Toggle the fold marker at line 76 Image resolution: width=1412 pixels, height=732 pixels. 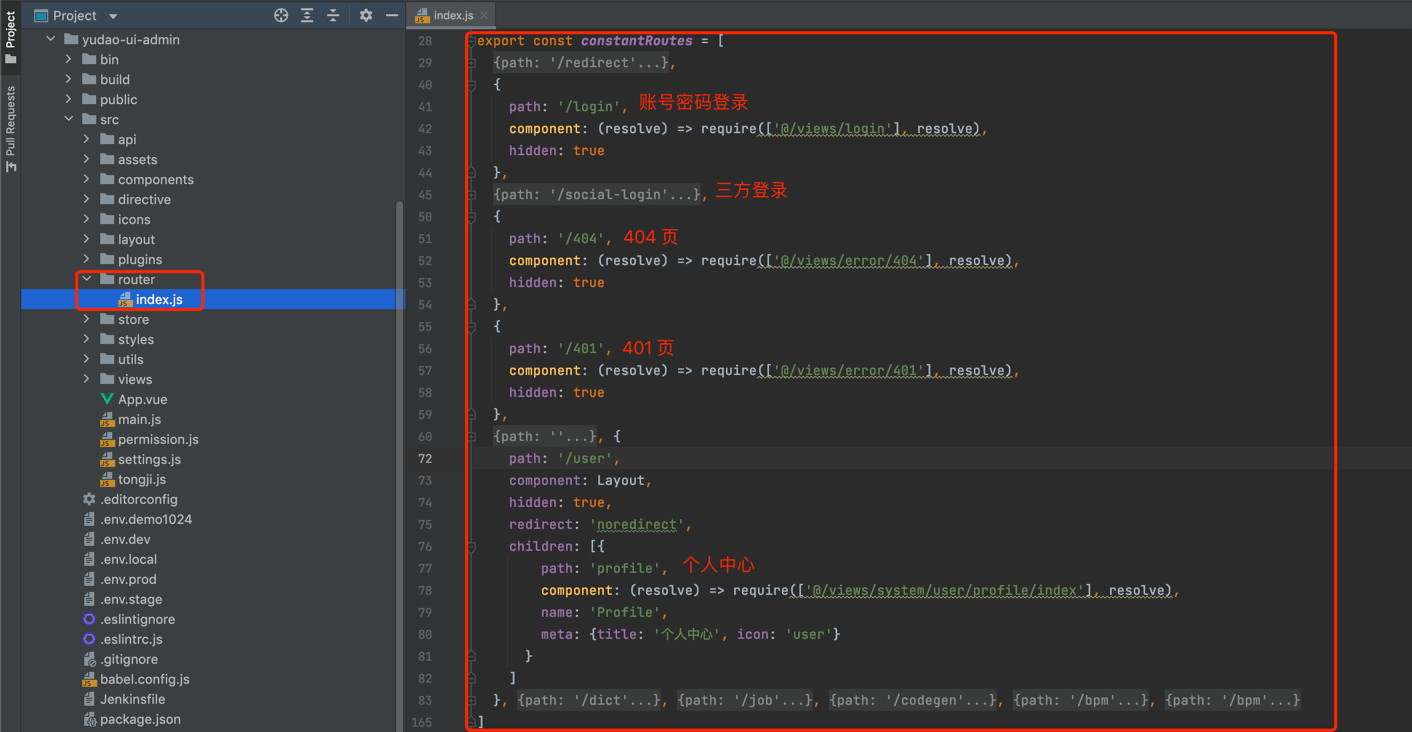(x=471, y=547)
